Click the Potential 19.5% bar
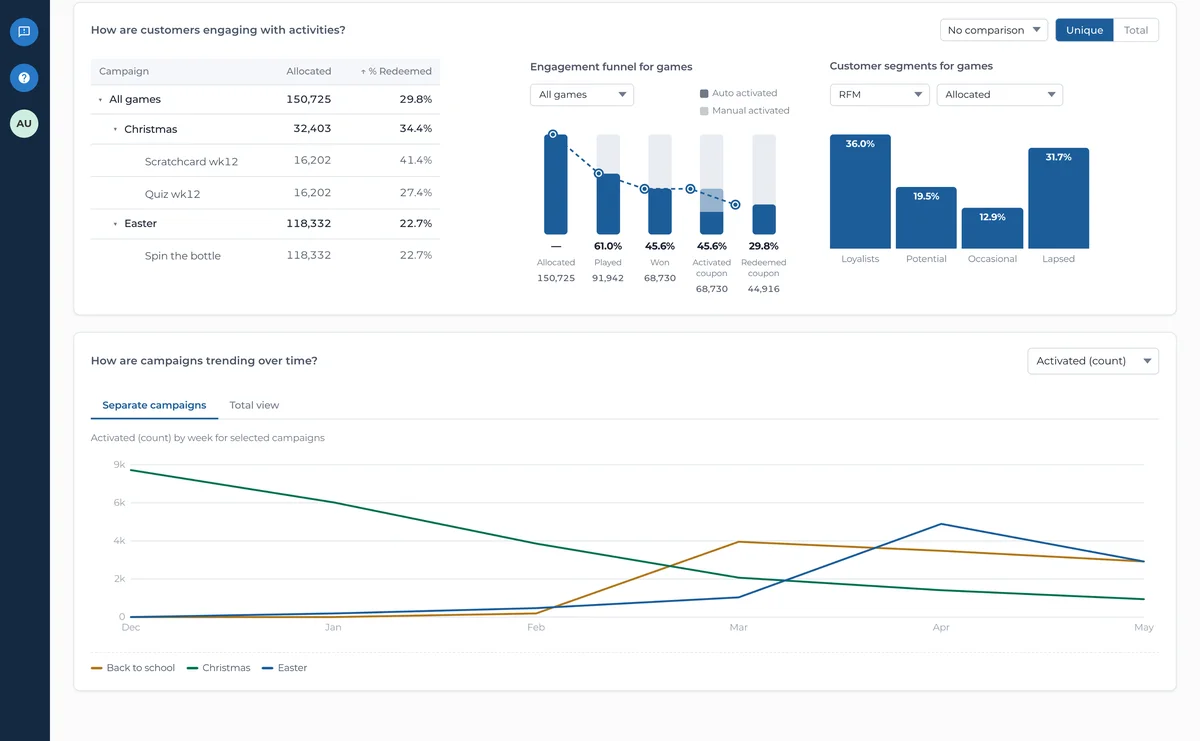Viewport: 1200px width, 741px height. 926,218
